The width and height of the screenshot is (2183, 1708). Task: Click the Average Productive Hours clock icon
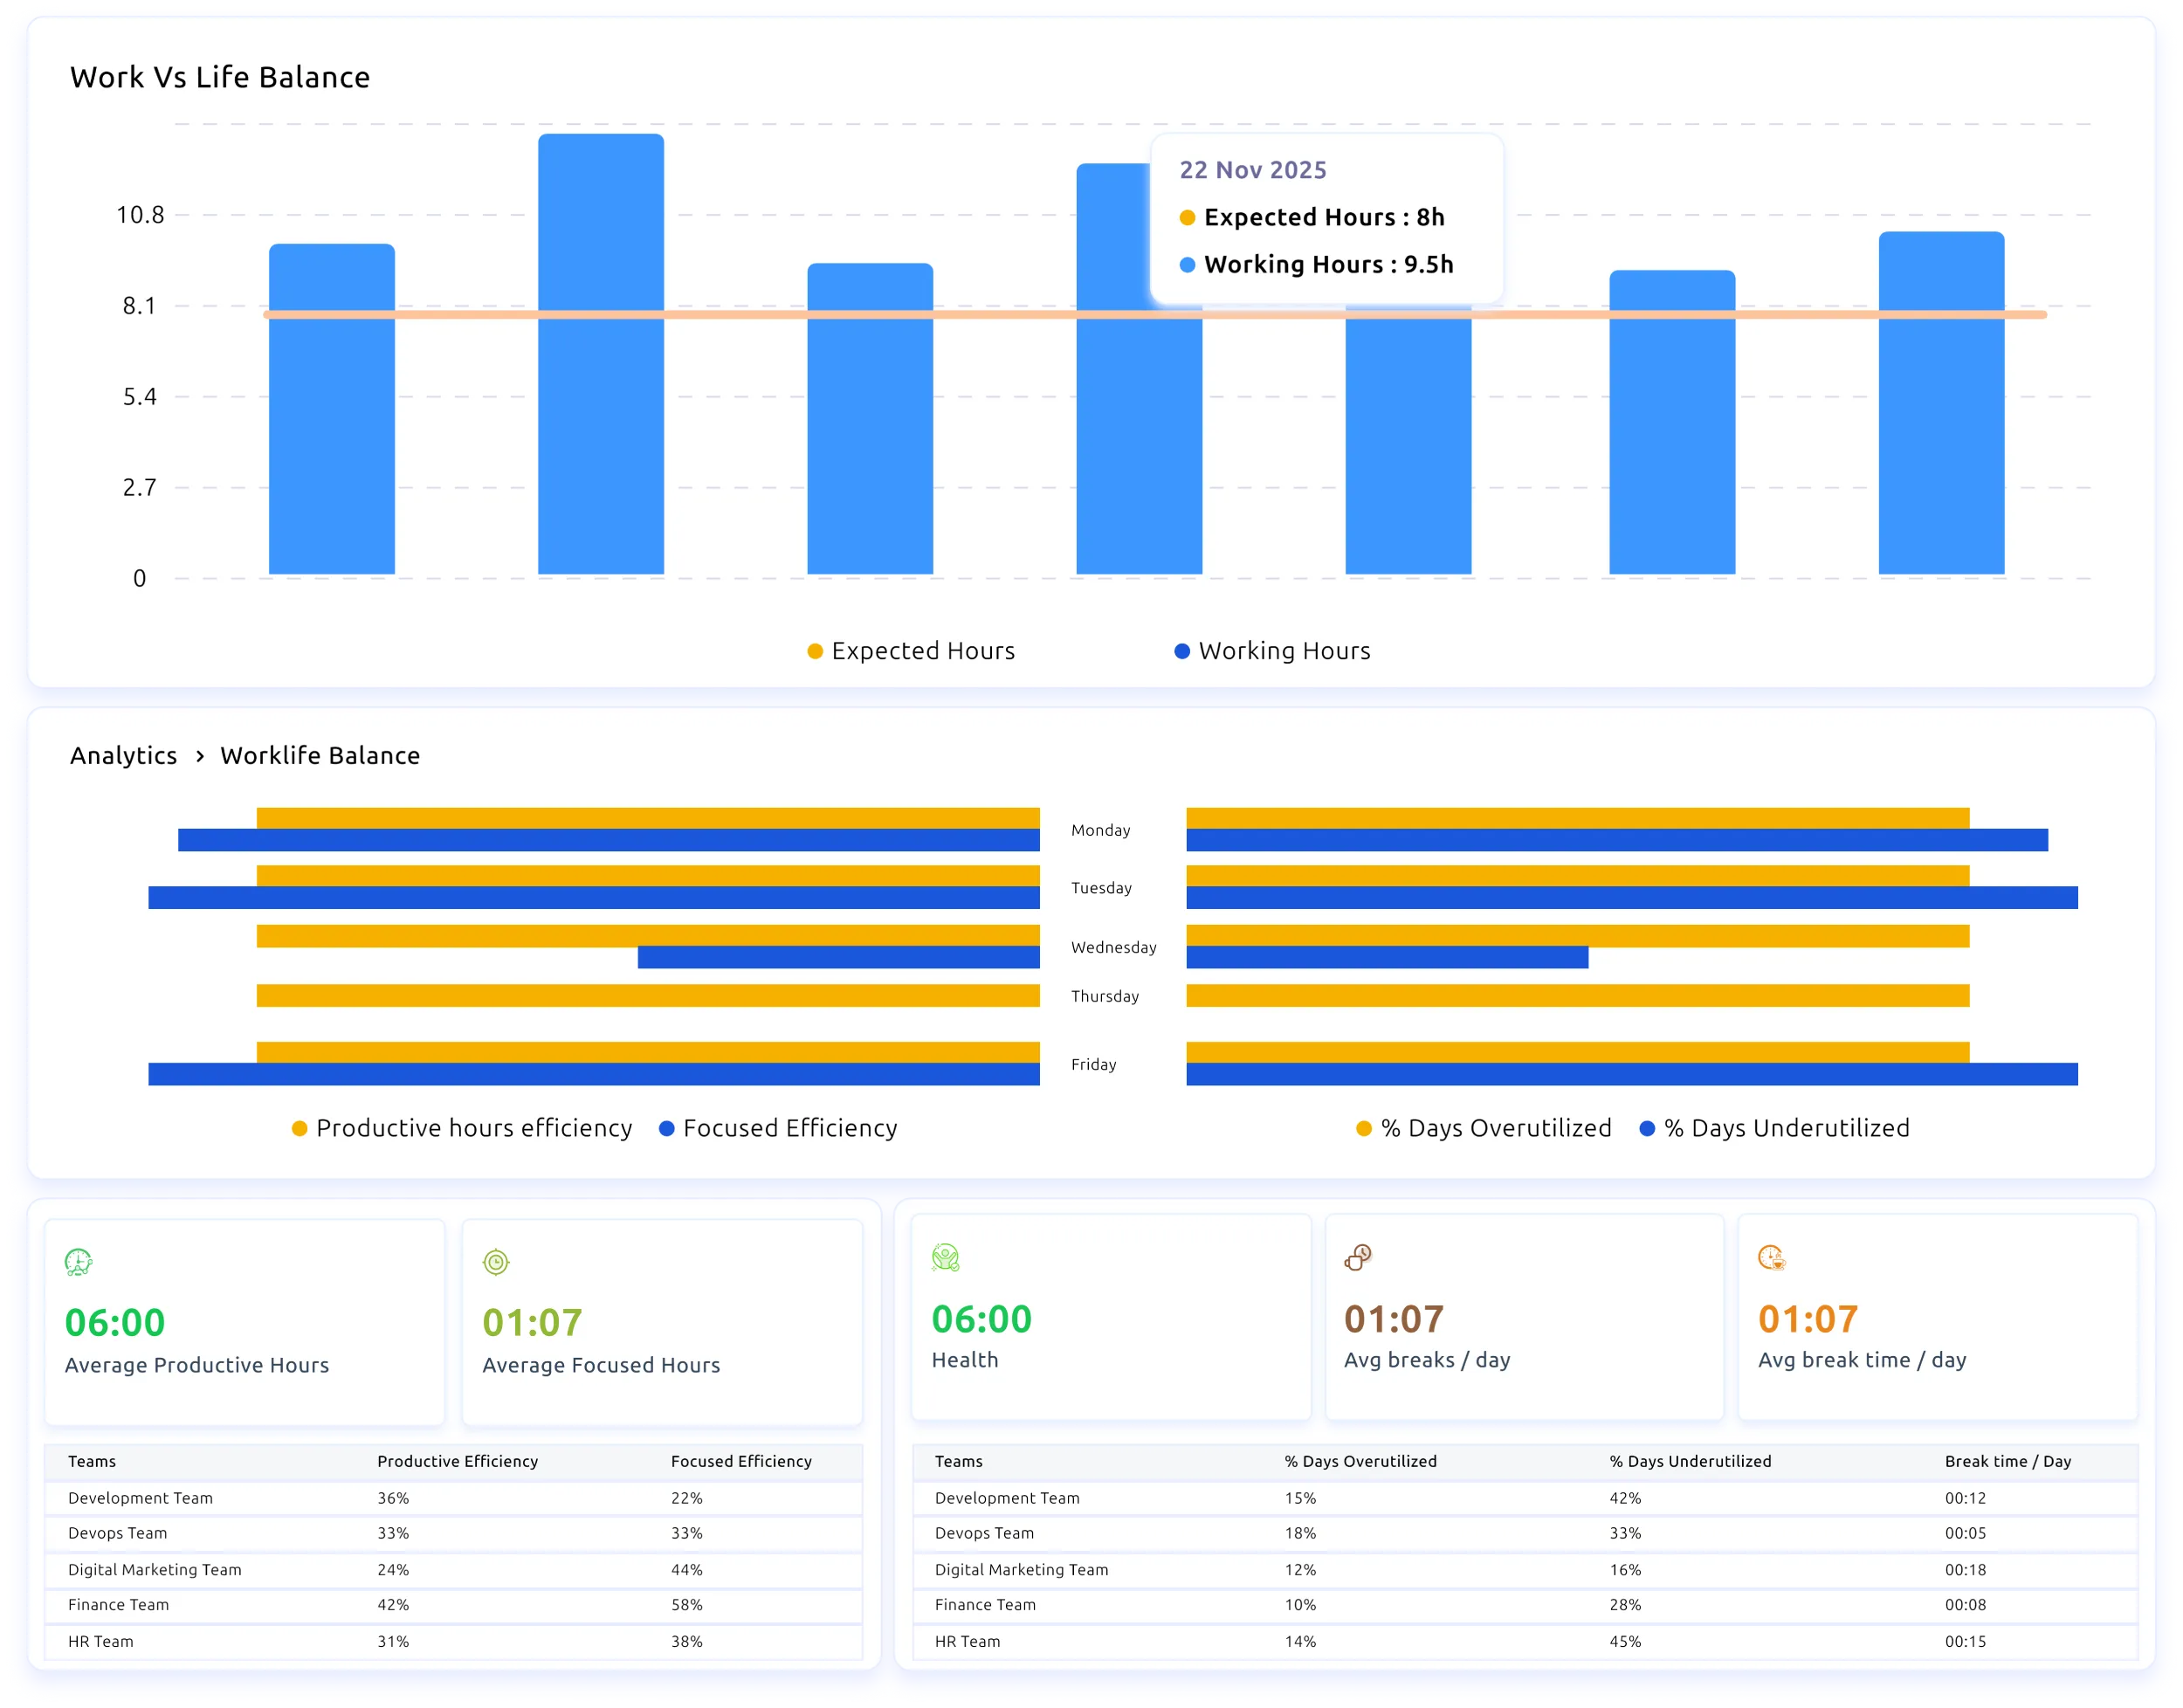point(78,1262)
